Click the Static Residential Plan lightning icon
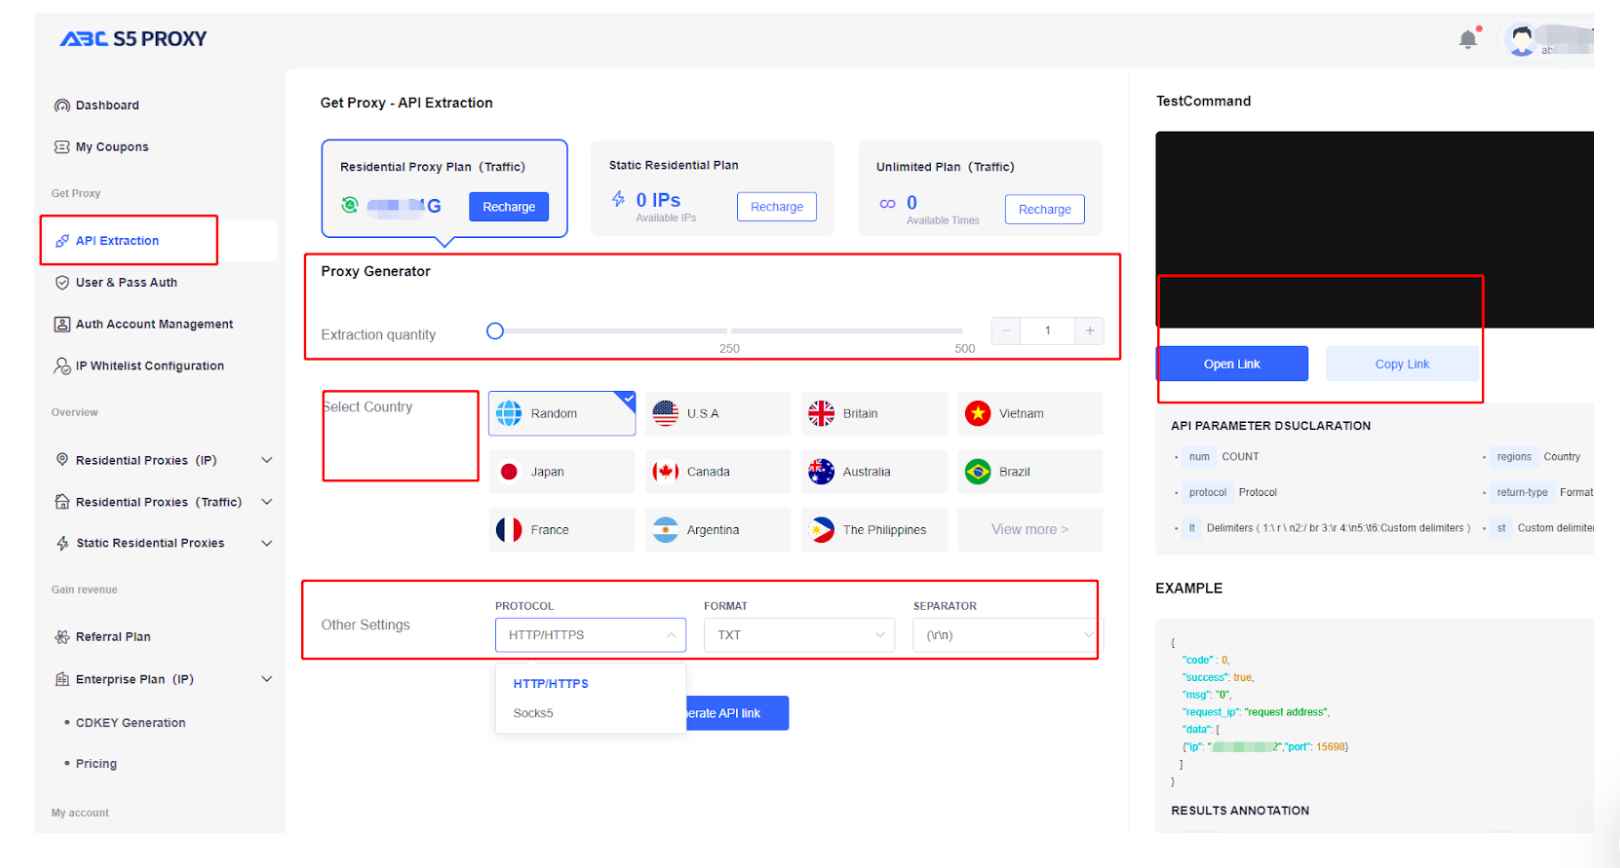Image resolution: width=1620 pixels, height=868 pixels. pyautogui.click(x=619, y=199)
